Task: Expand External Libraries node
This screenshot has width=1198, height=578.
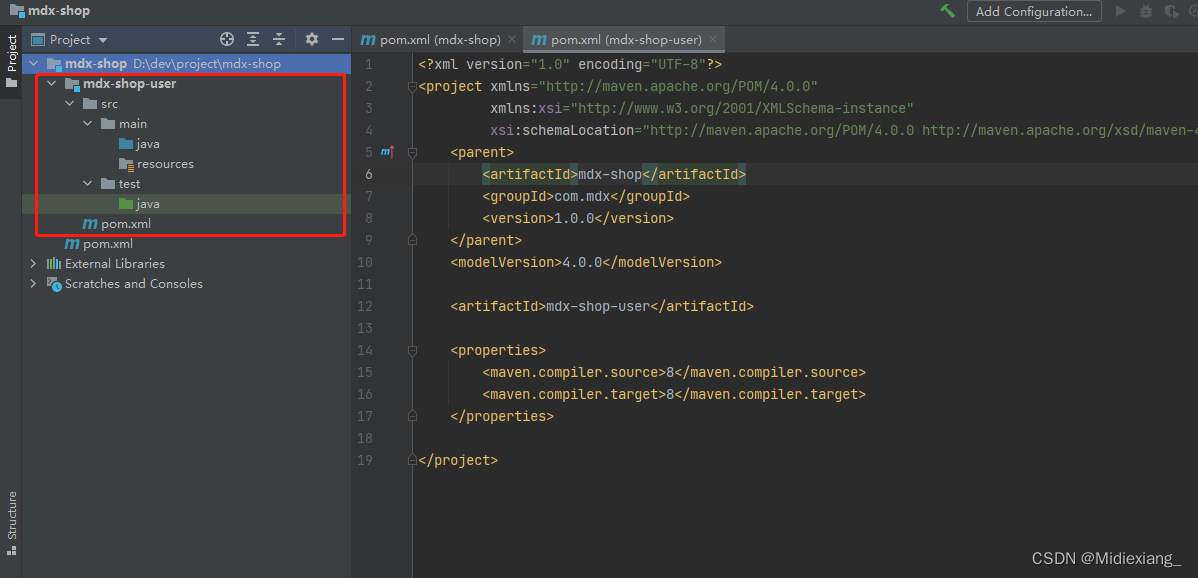Action: coord(34,264)
